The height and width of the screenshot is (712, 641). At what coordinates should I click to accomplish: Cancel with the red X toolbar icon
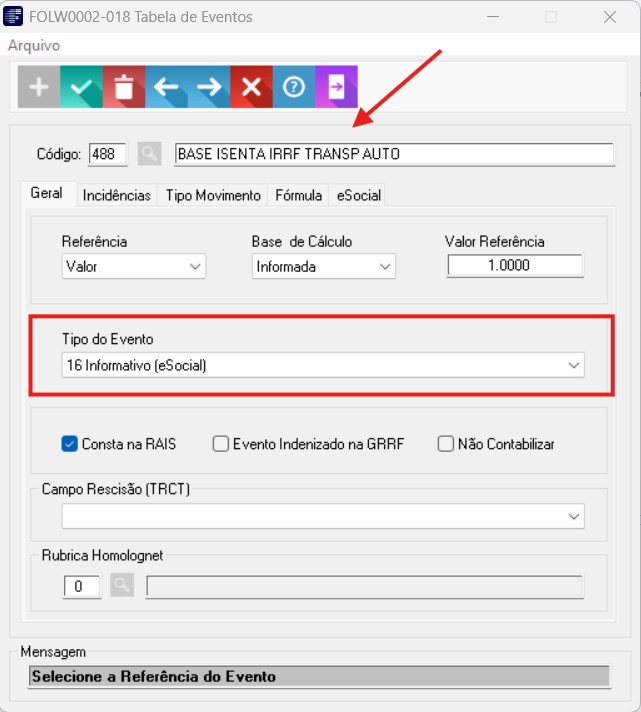point(251,87)
